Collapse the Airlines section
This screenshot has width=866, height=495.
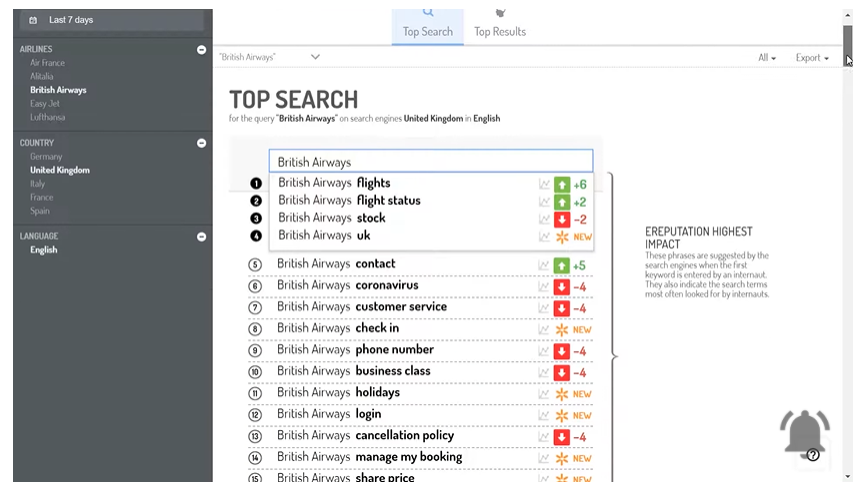(x=202, y=50)
